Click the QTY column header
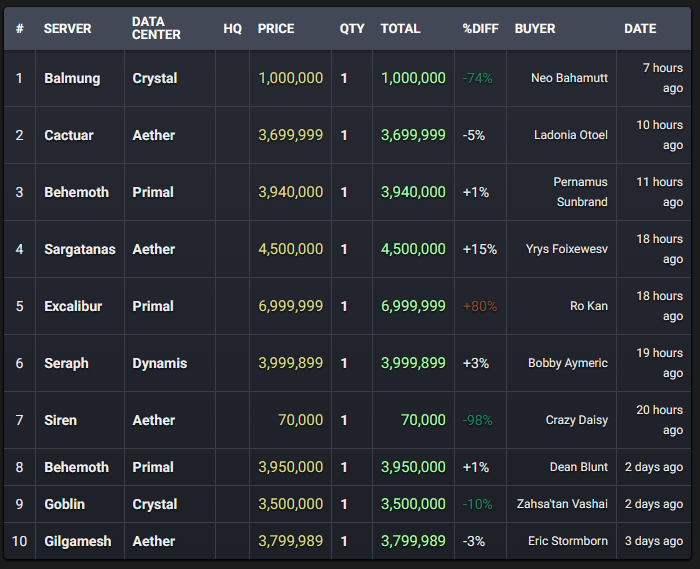This screenshot has height=569, width=700. point(352,29)
